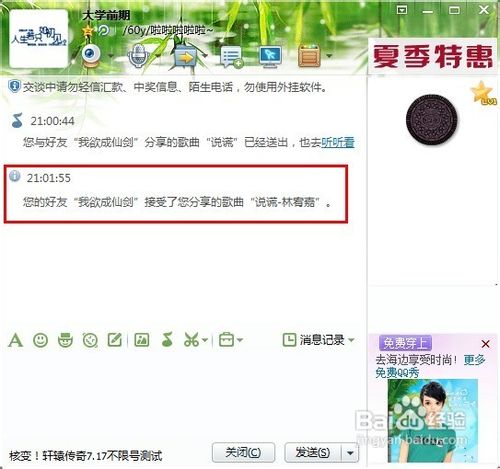Screen dimensions: 500x469
Task: Insert picture using image icon
Action: tap(142, 340)
